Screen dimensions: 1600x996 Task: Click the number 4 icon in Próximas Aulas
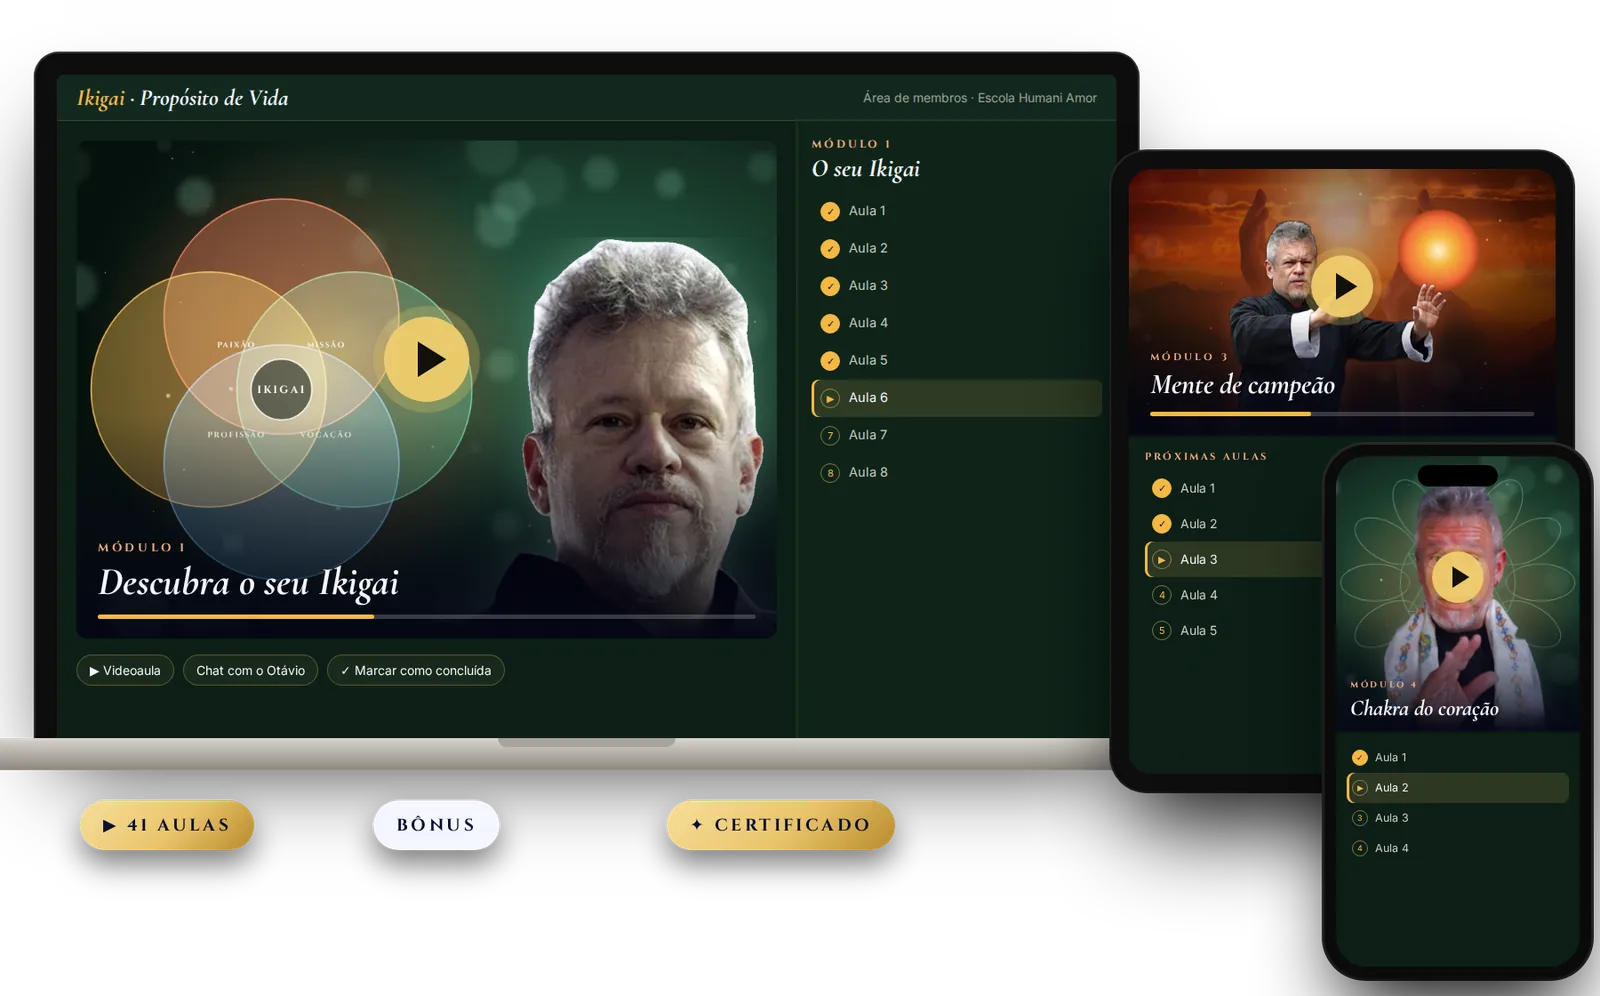click(1161, 595)
